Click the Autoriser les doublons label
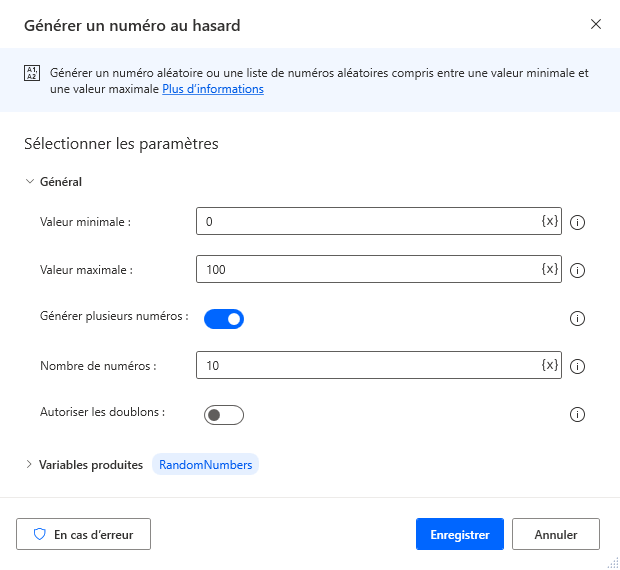Viewport: 620px width, 570px height. [x=102, y=412]
